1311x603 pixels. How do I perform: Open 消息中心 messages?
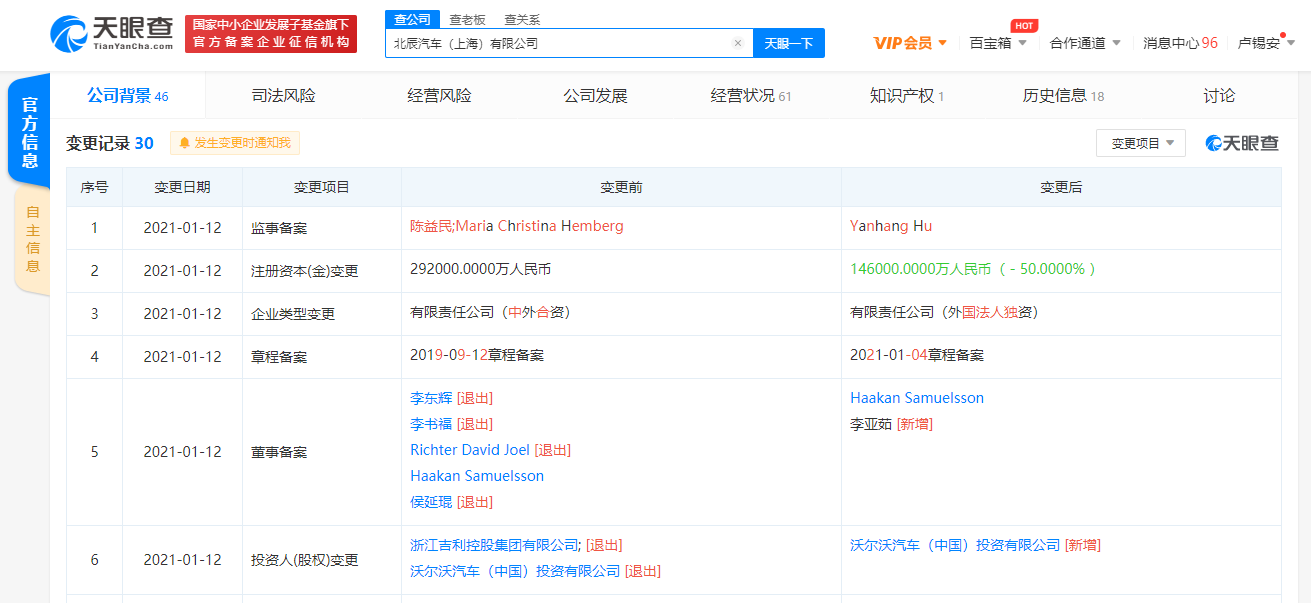(1180, 43)
